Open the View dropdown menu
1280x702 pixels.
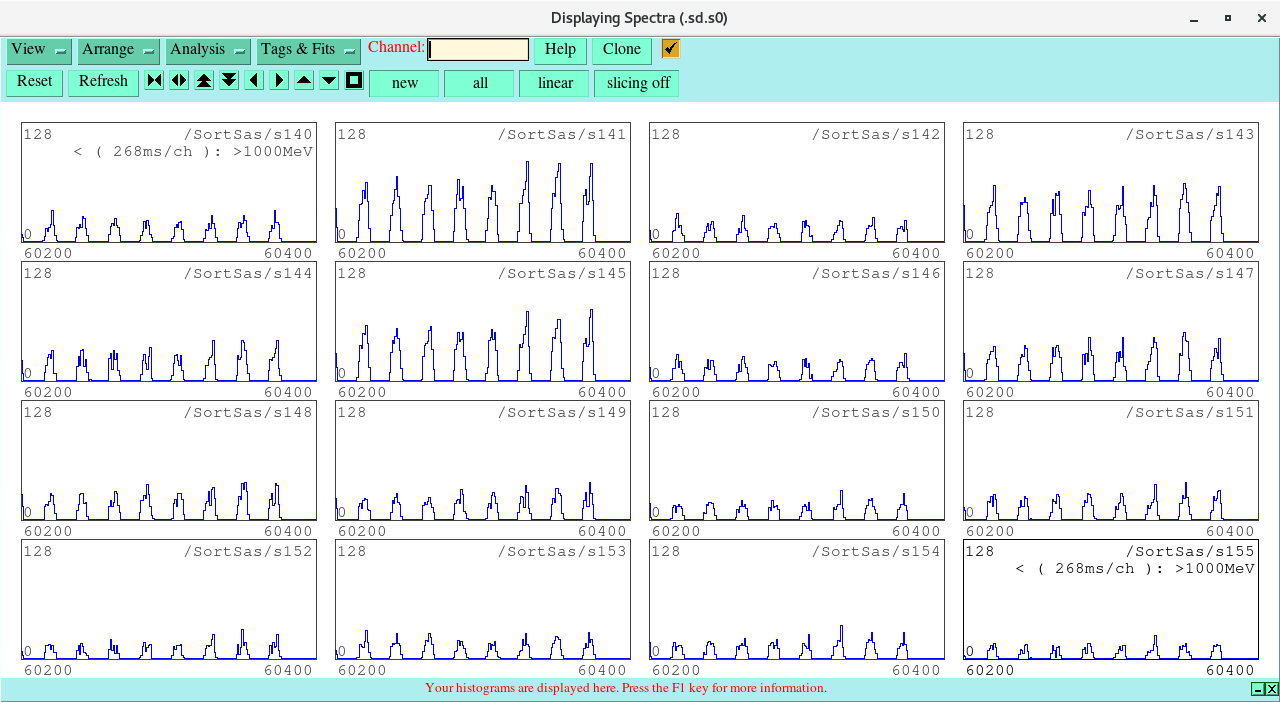tap(39, 50)
